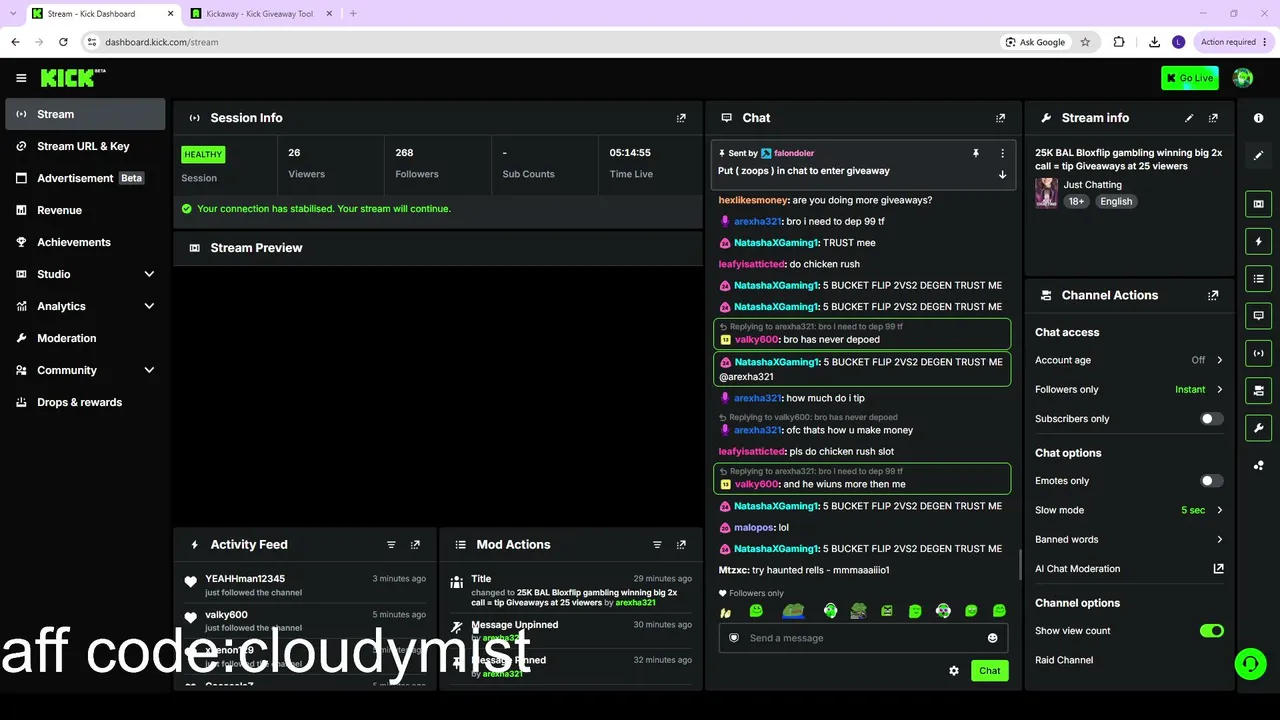Turn off Show view count
This screenshot has width=1280, height=720.
click(1211, 631)
